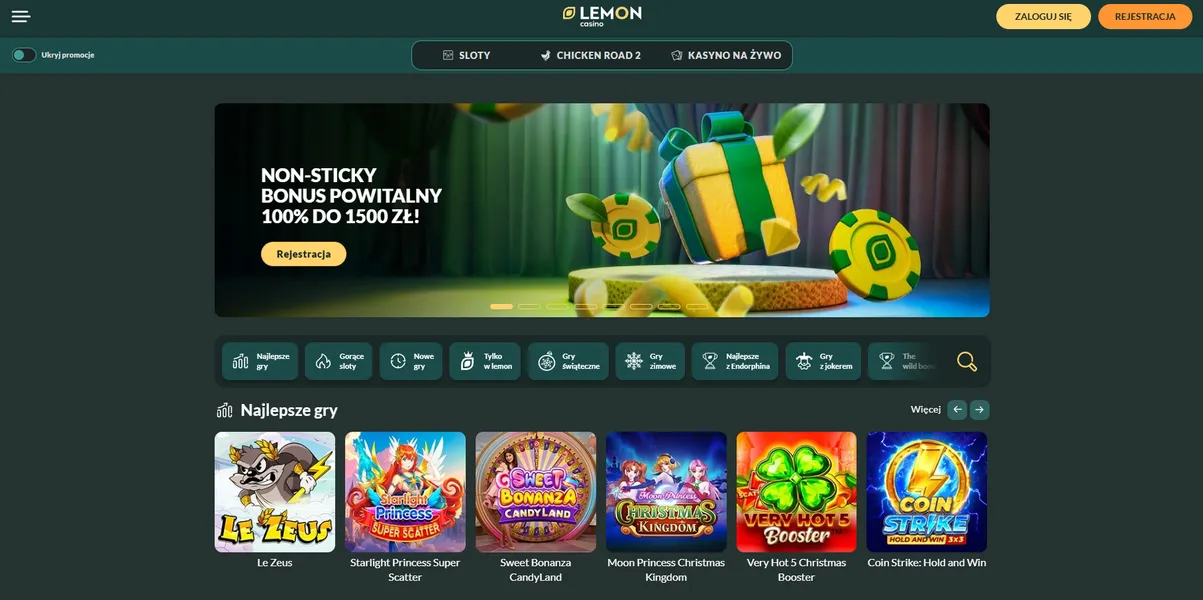Open the Chicken Road 2 tab

(x=590, y=55)
